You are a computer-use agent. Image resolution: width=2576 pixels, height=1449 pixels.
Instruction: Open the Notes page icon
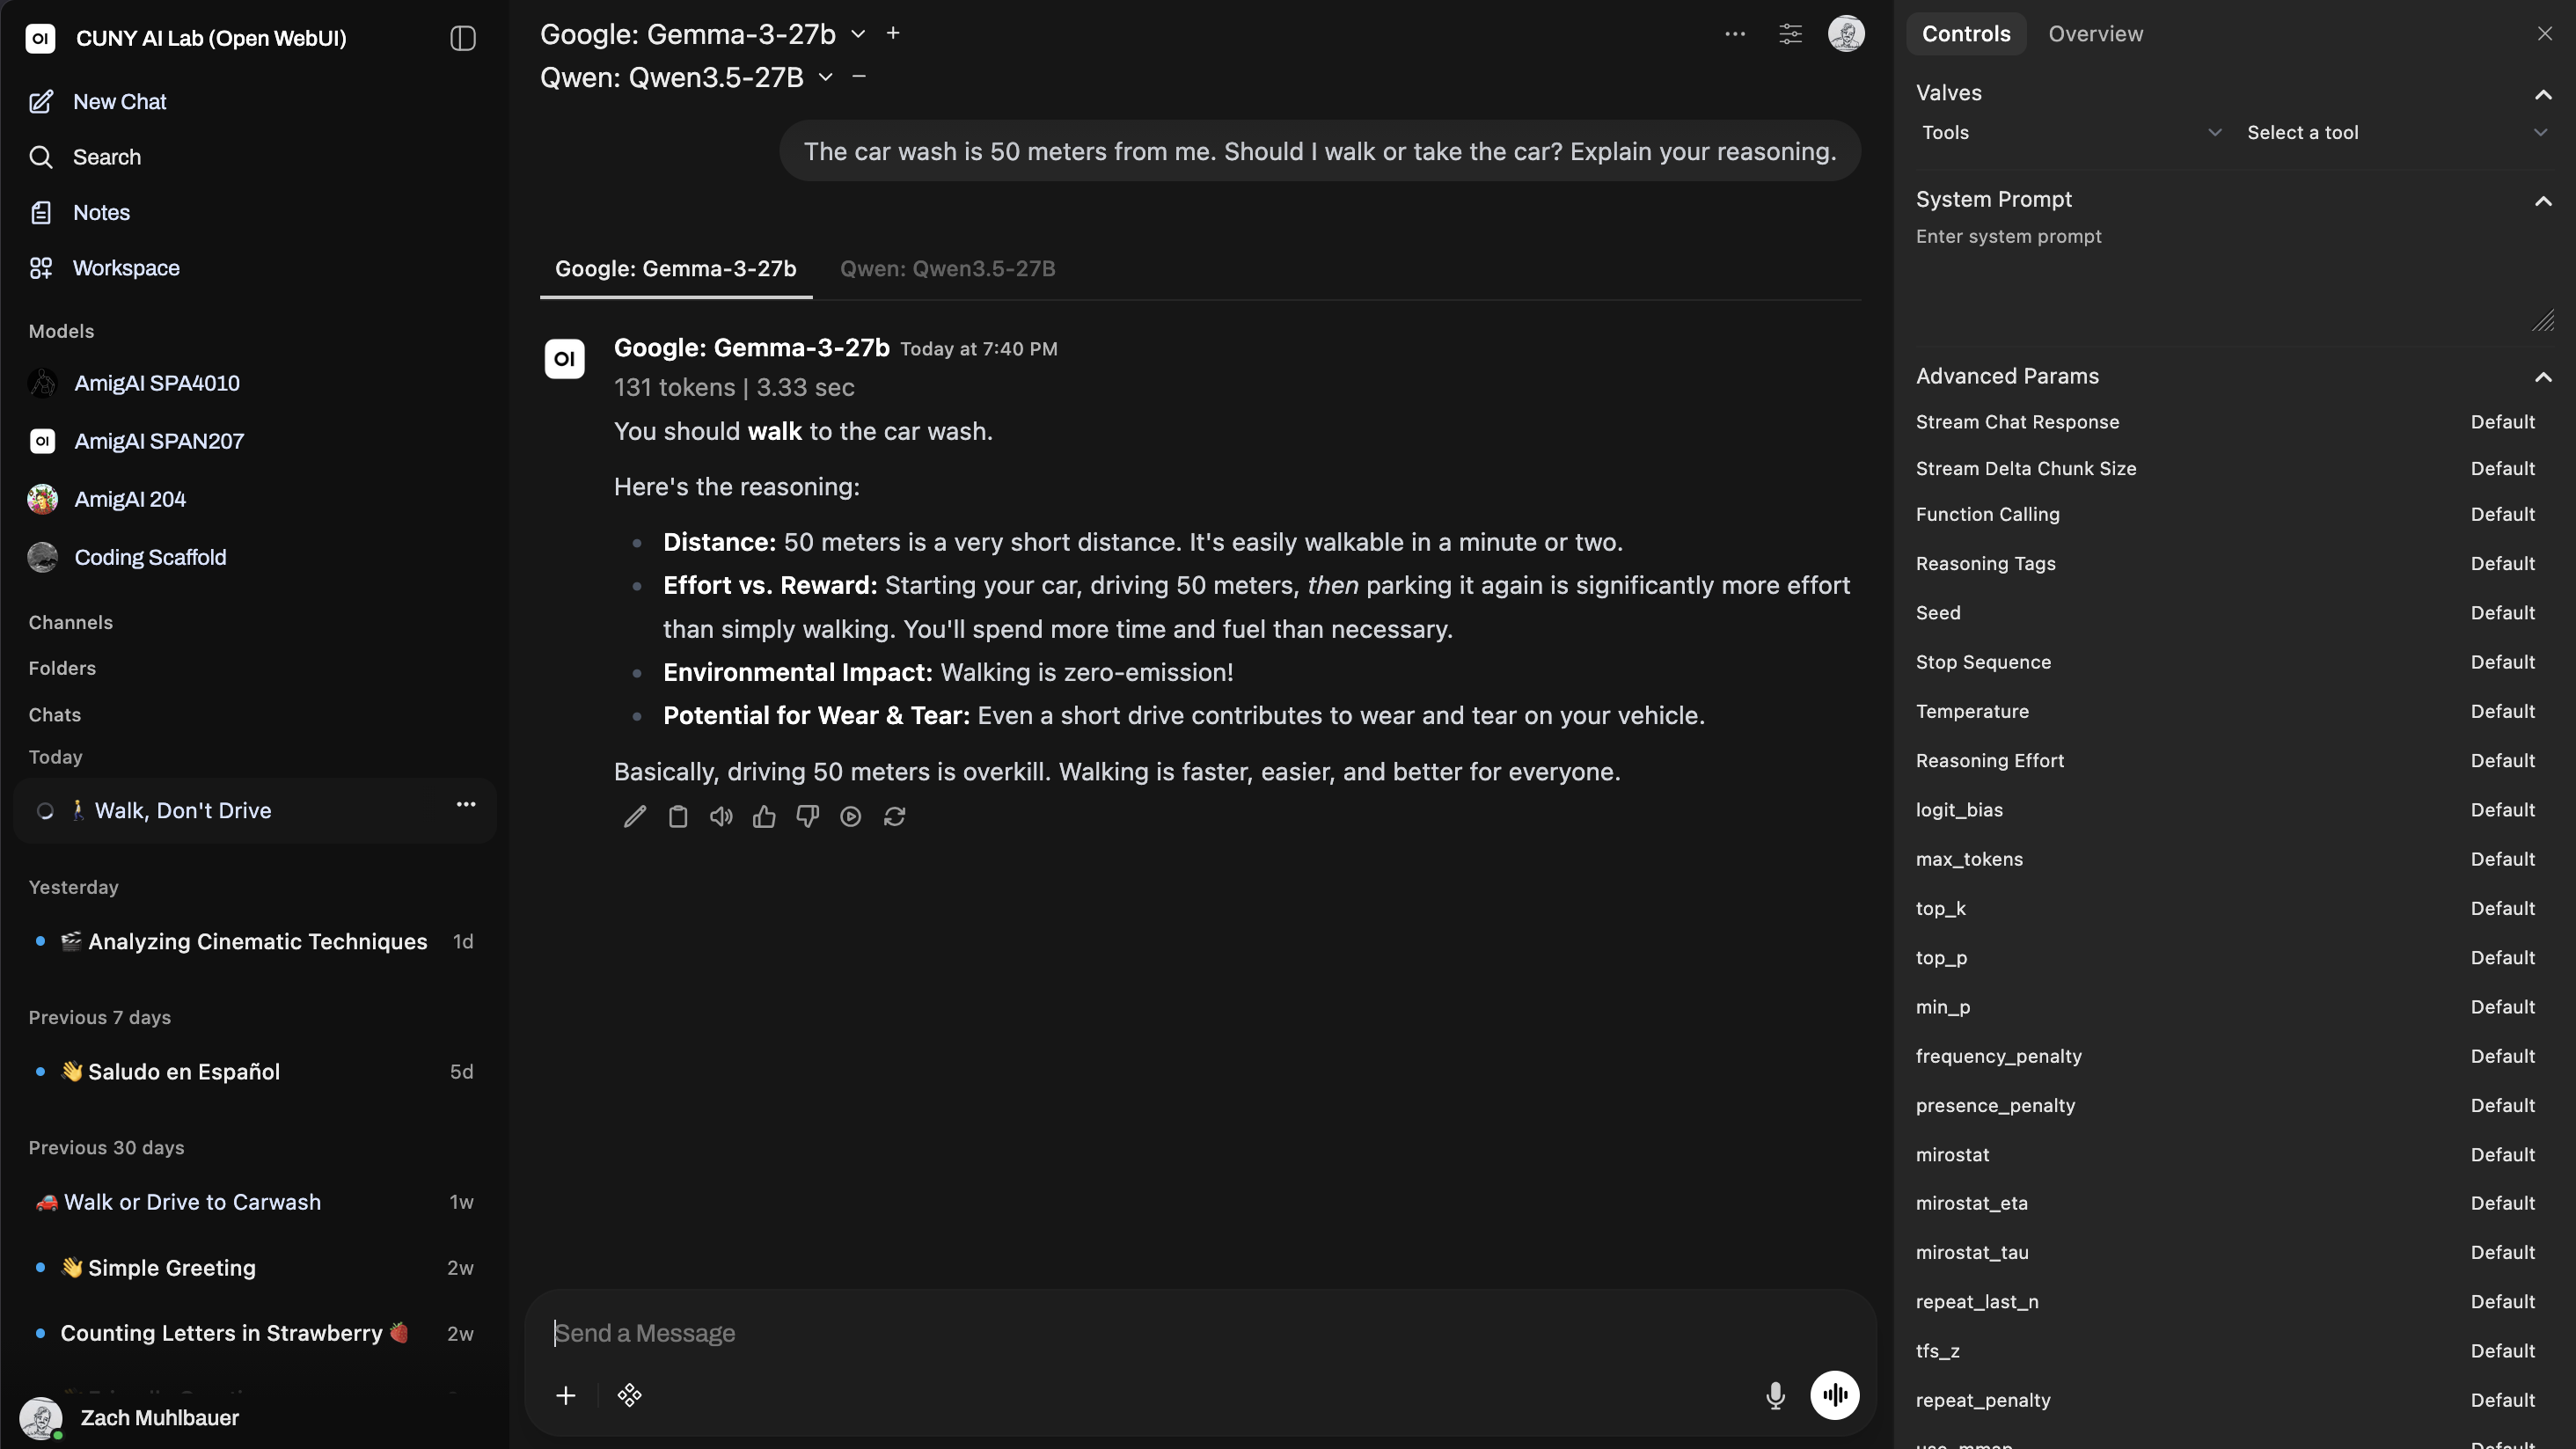(x=41, y=213)
